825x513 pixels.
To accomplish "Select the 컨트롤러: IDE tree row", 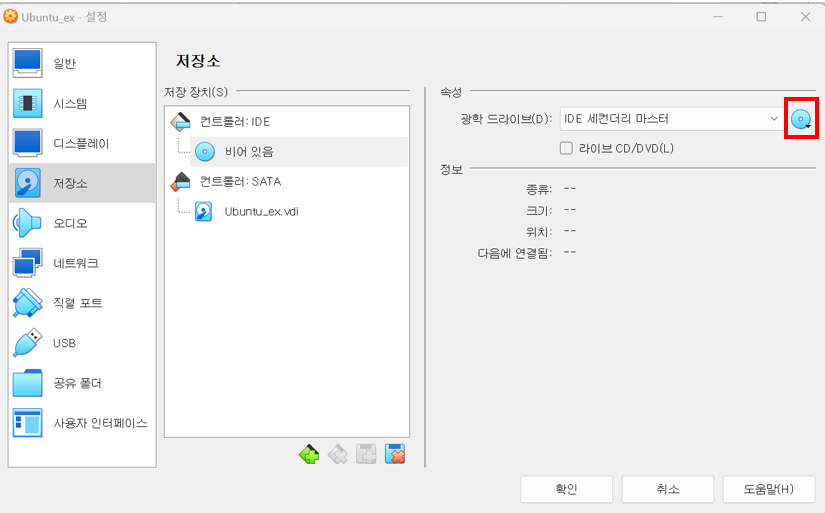I will click(x=287, y=122).
